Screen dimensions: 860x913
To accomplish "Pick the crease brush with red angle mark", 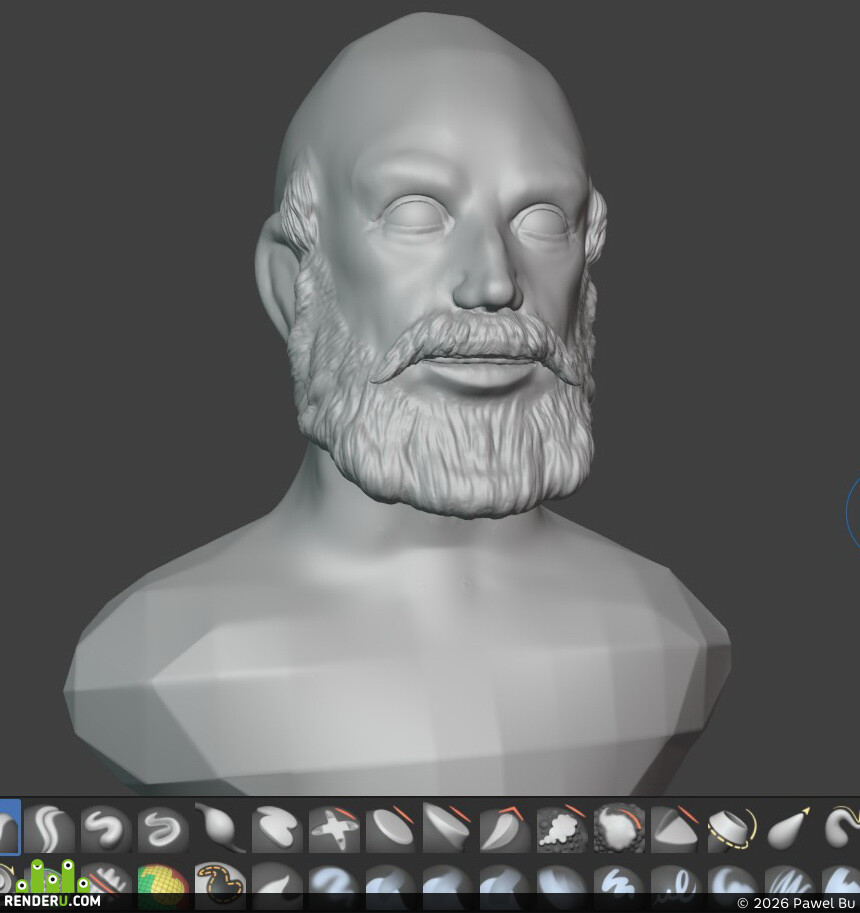I will pyautogui.click(x=505, y=827).
